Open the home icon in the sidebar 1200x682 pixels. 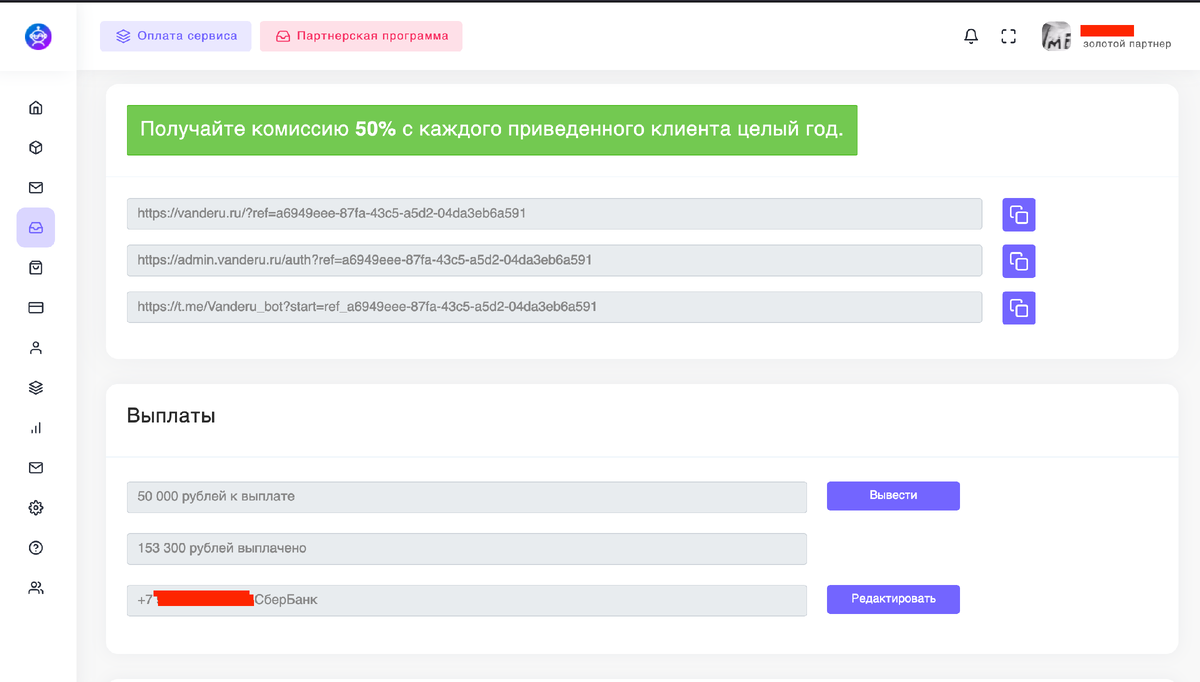pyautogui.click(x=36, y=108)
